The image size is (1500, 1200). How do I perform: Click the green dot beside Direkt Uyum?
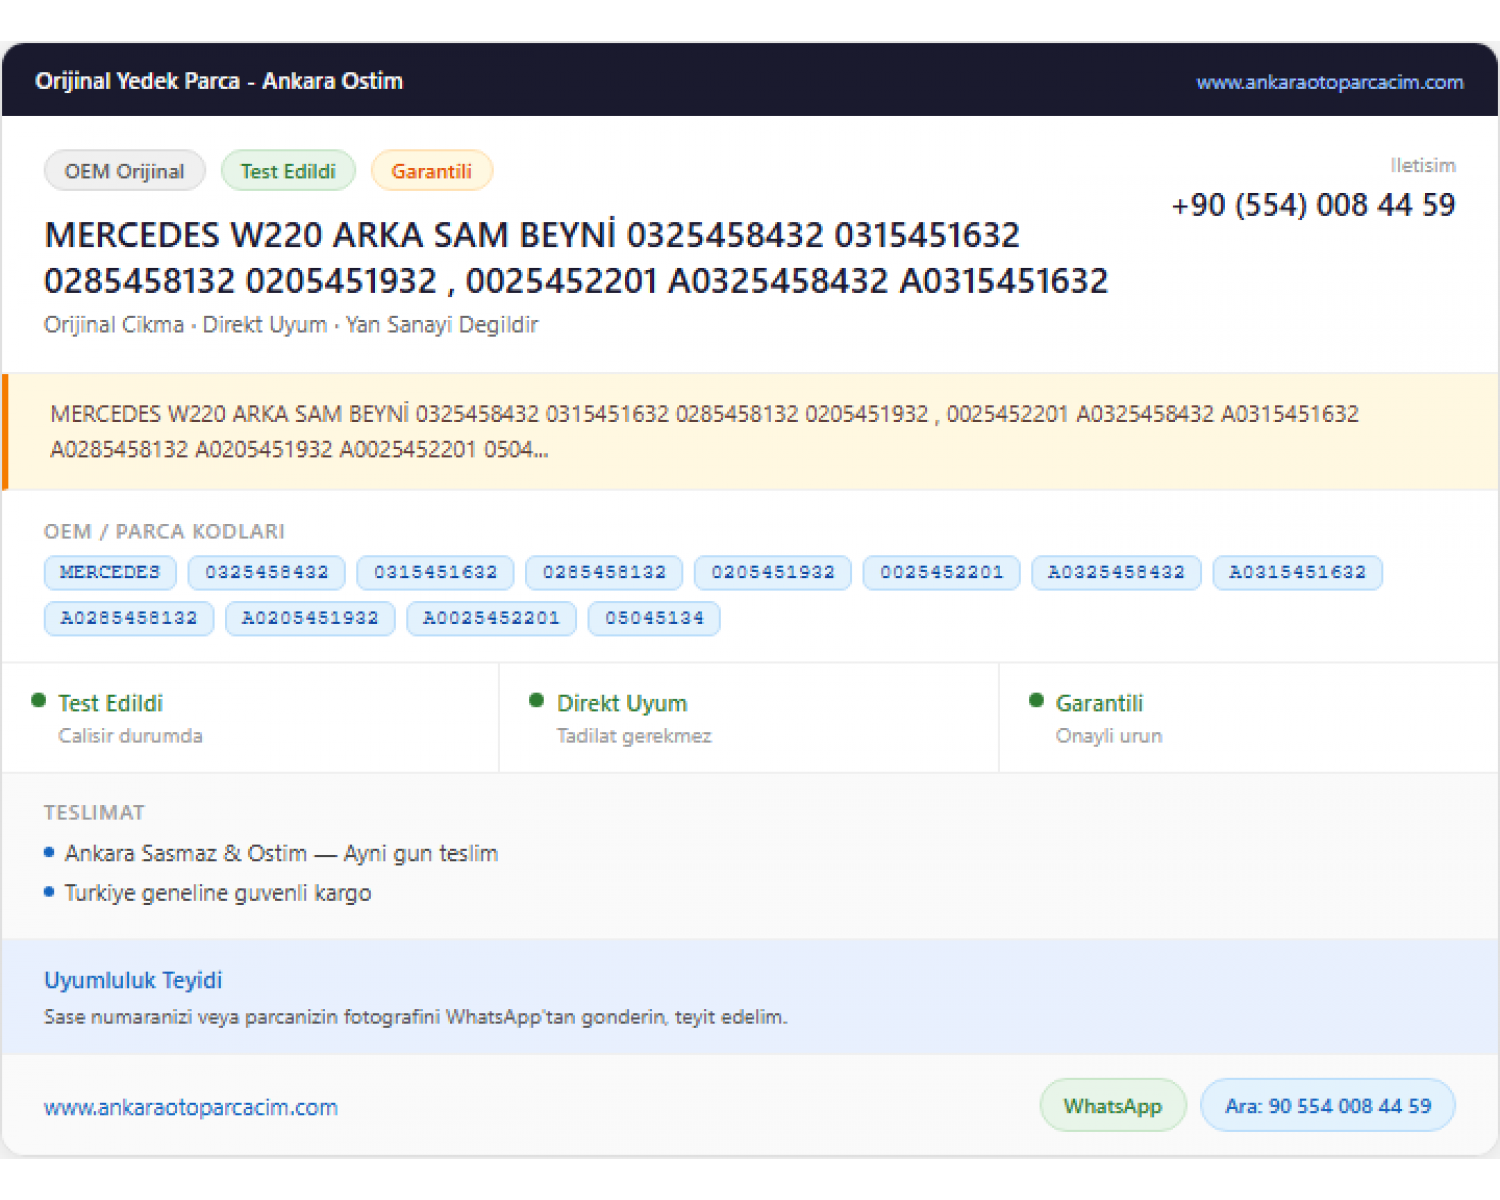tap(536, 701)
